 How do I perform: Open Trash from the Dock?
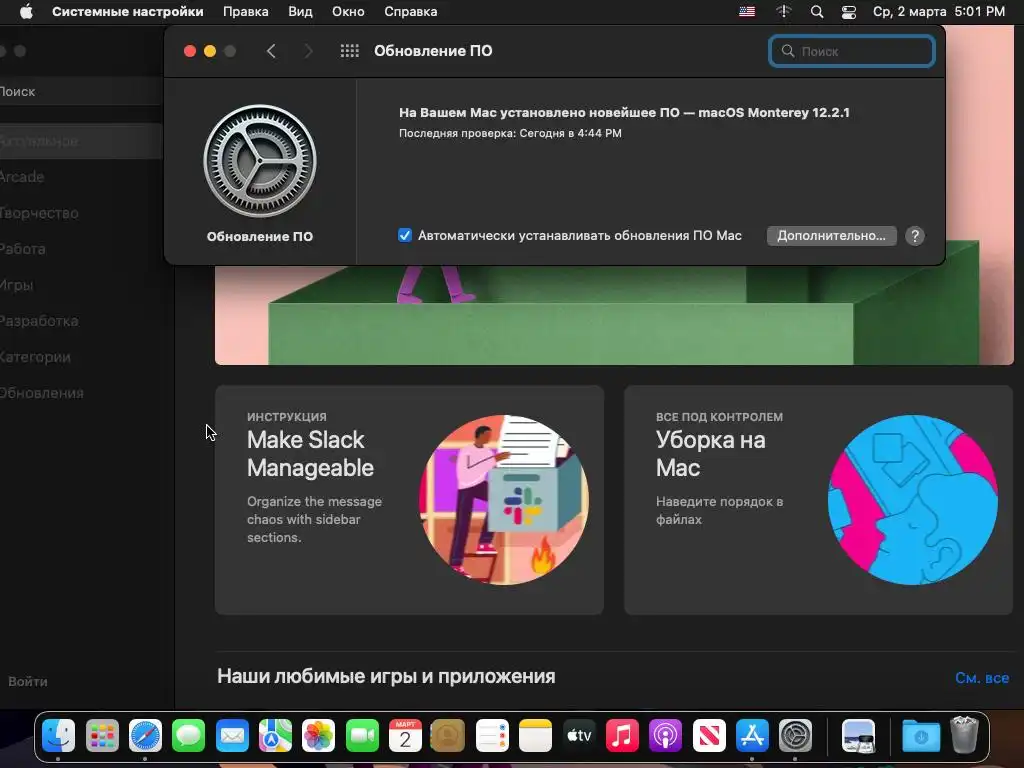964,735
